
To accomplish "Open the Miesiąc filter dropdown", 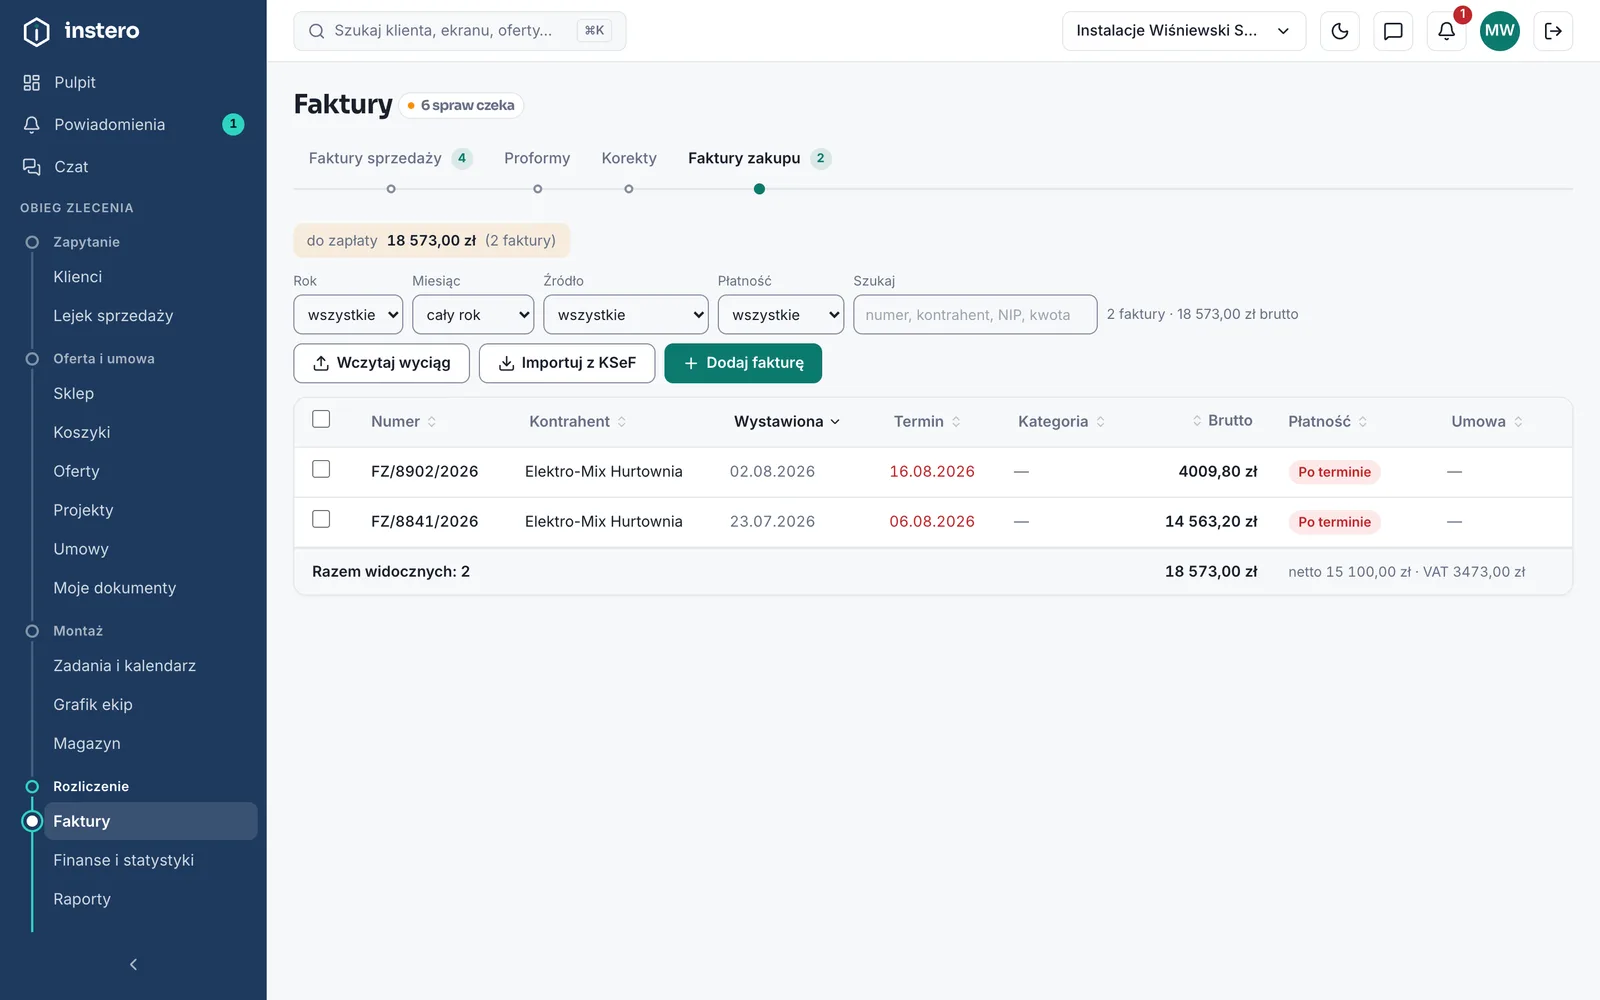I will click(473, 314).
